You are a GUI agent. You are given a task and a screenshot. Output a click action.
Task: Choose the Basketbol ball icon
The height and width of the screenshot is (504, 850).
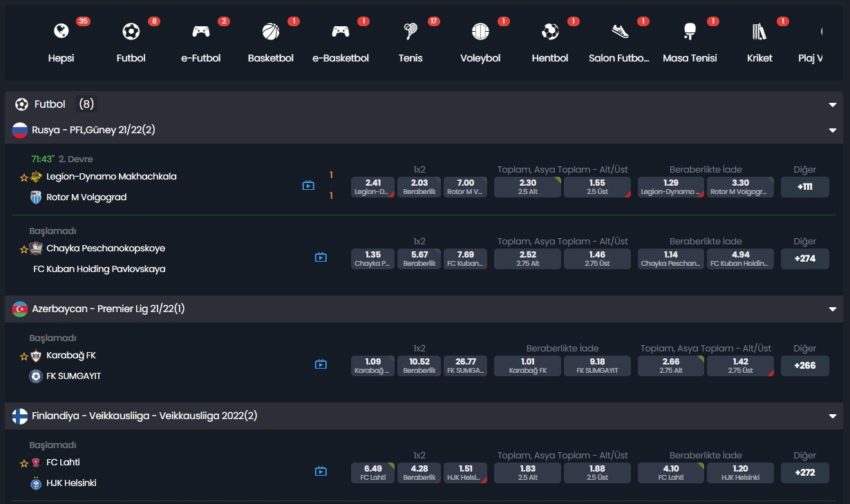point(270,32)
